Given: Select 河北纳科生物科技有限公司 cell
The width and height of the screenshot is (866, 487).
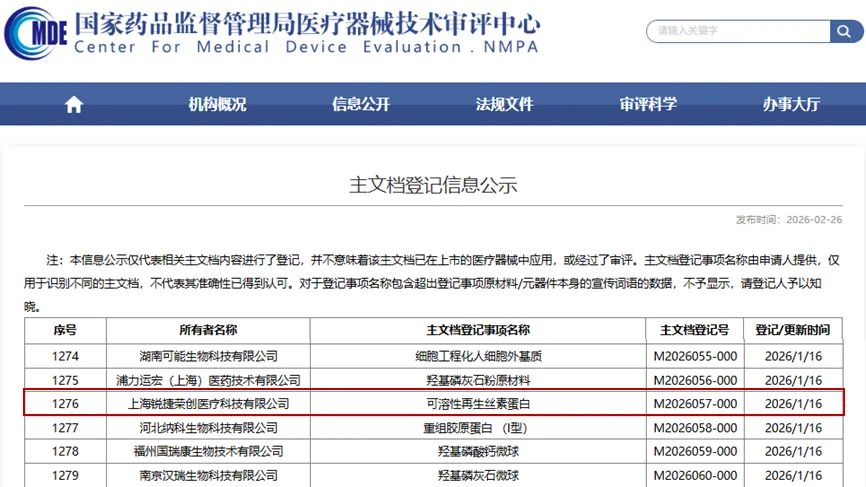Looking at the screenshot, I should point(208,427).
